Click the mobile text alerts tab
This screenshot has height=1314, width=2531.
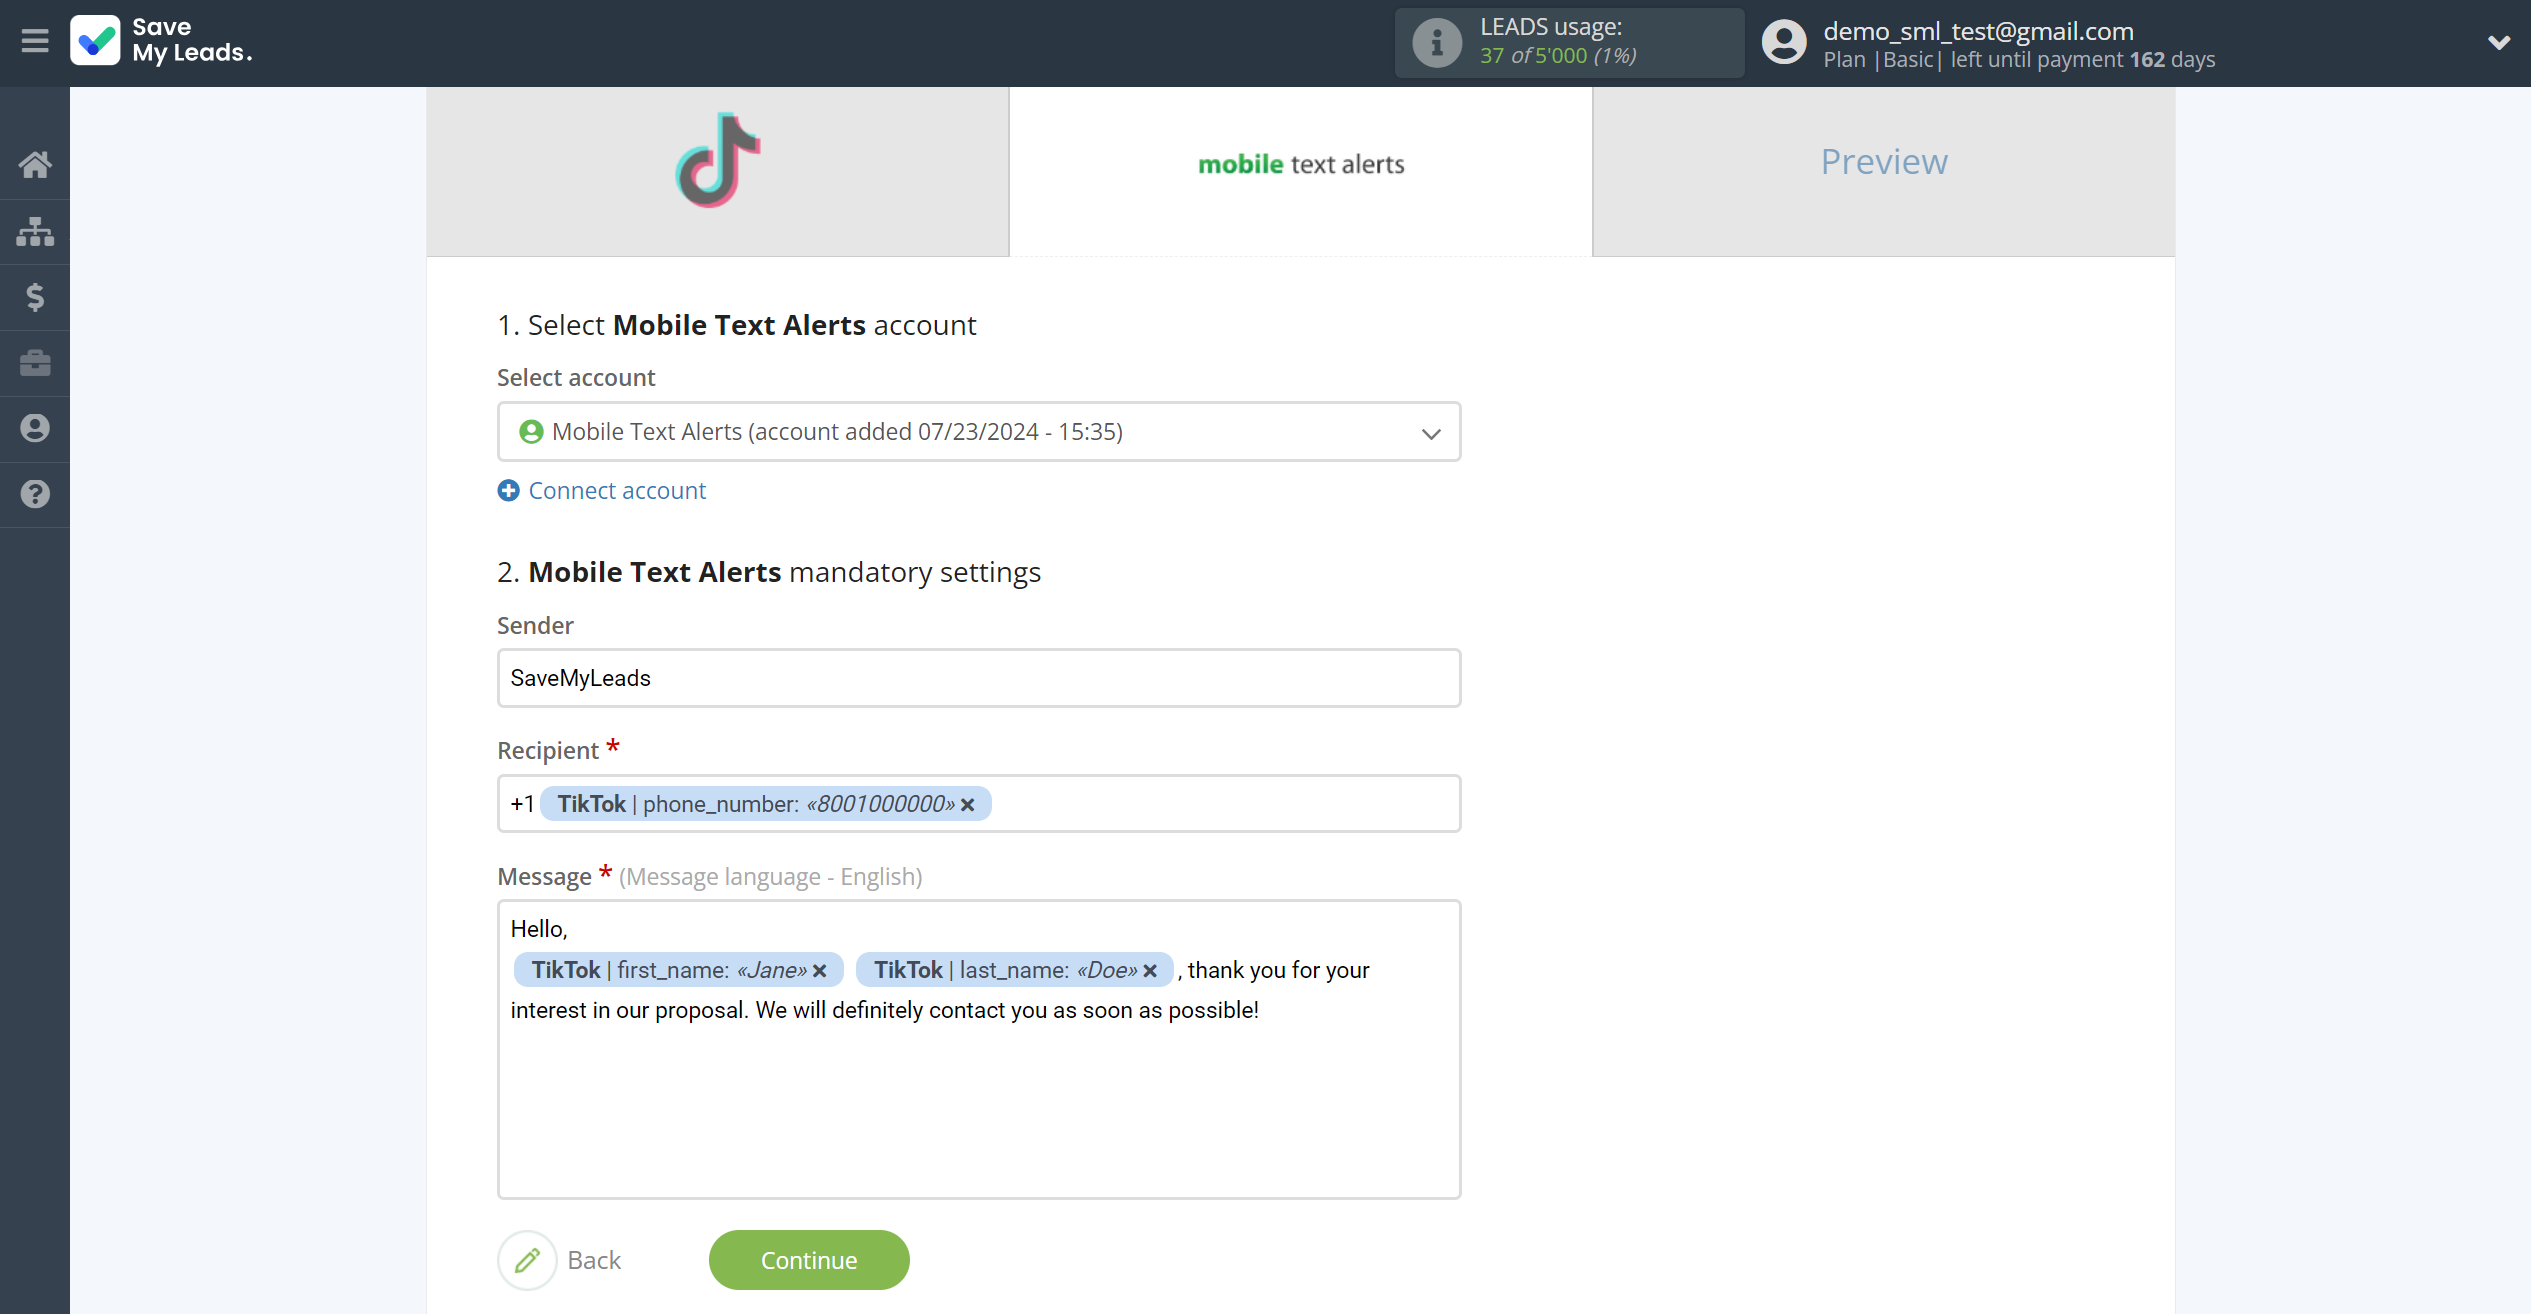(x=1302, y=164)
